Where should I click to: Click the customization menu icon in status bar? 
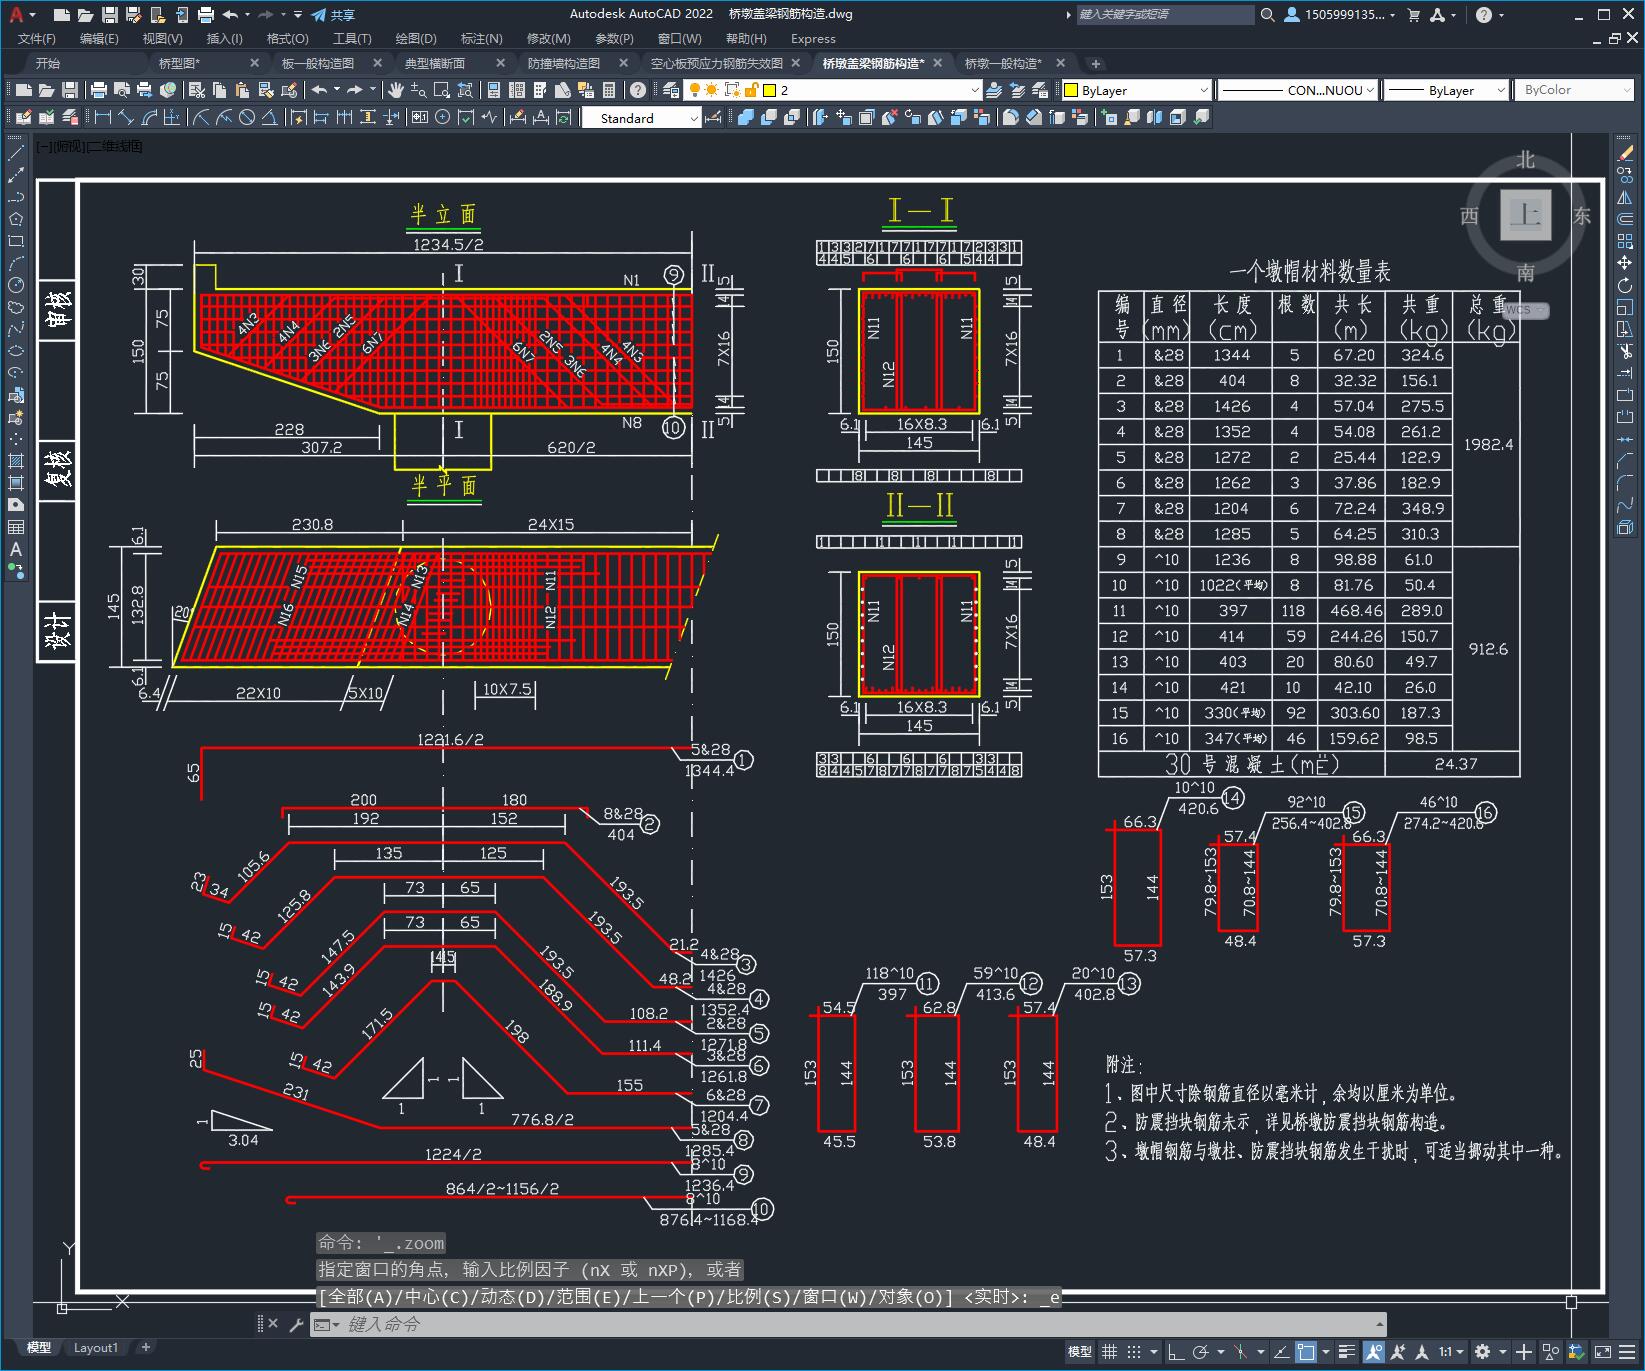point(1629,1352)
